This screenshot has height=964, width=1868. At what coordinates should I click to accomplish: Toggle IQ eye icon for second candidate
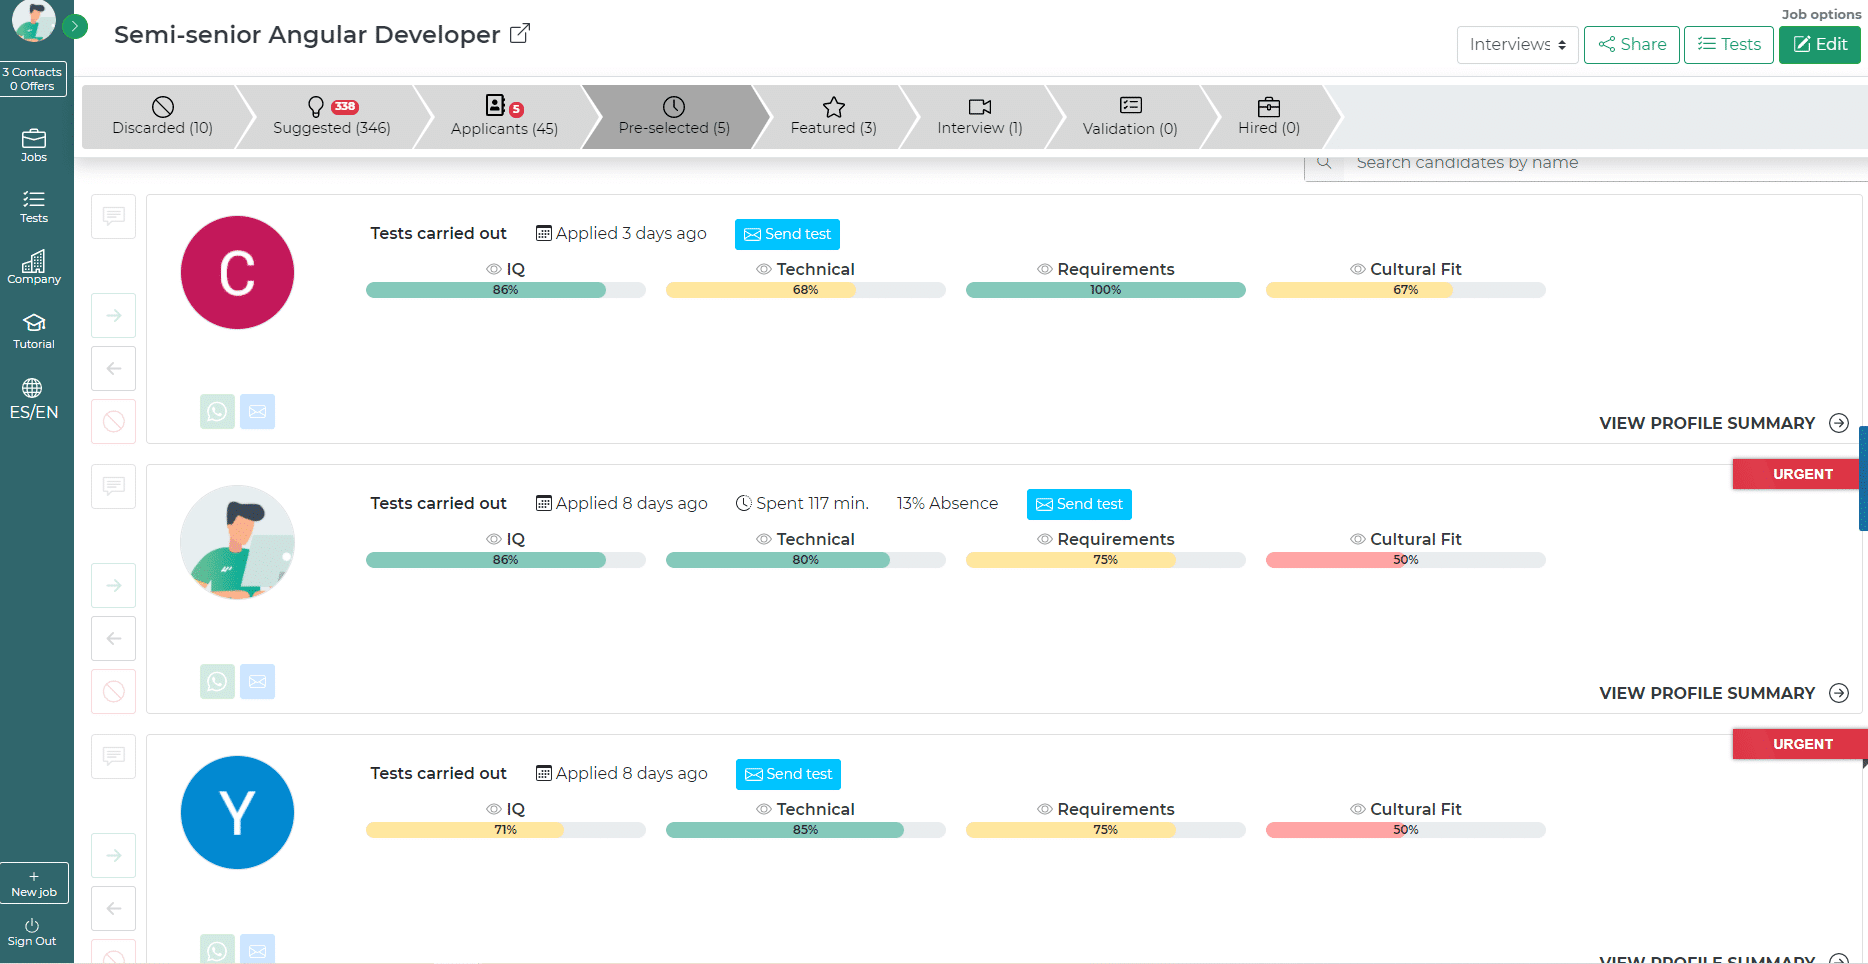pos(494,539)
